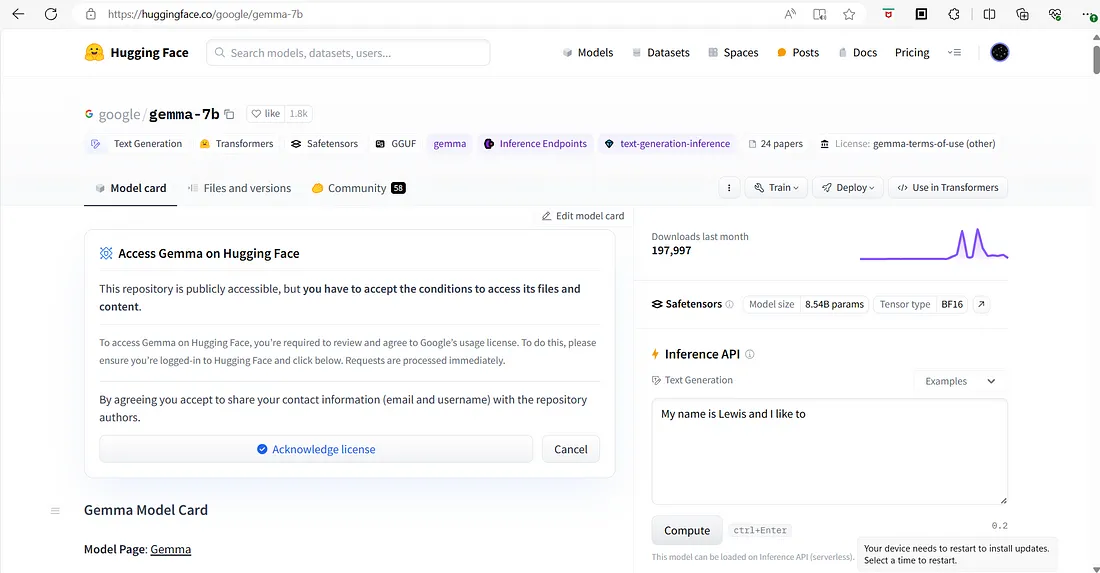Open the read aloud icon

click(x=790, y=14)
